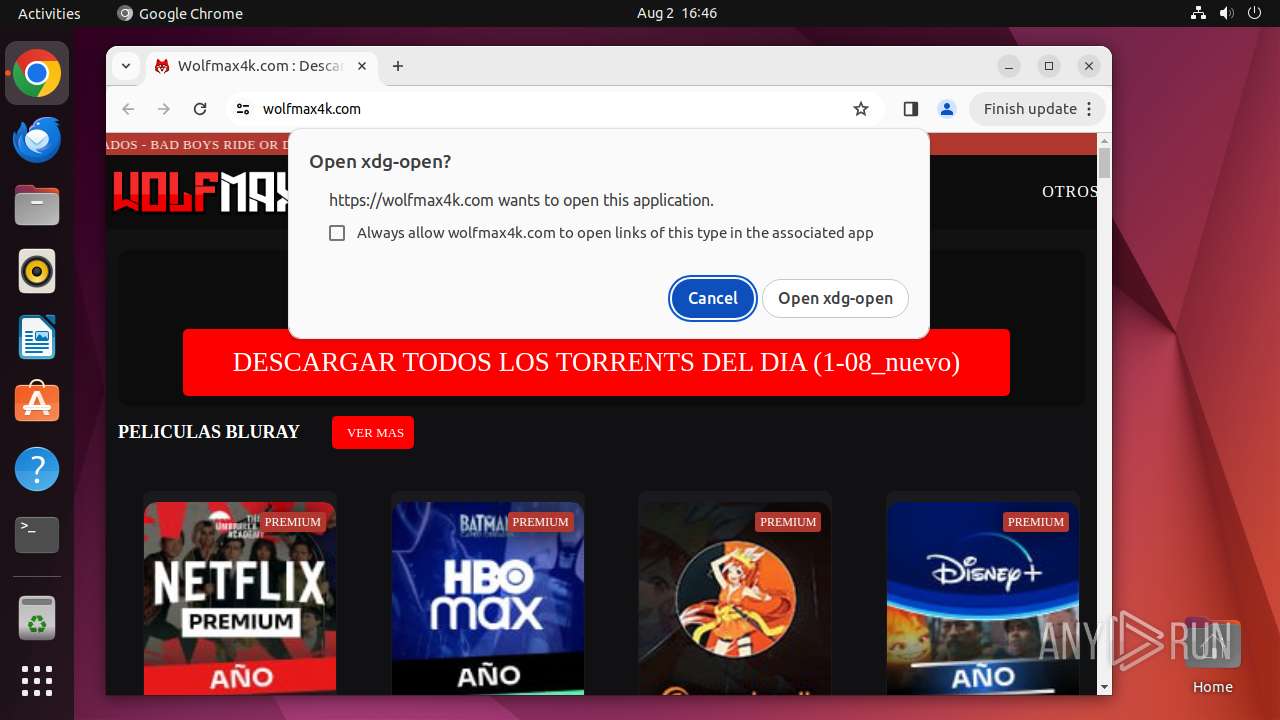Open volume control in system tray
Image resolution: width=1280 pixels, height=720 pixels.
(1227, 13)
